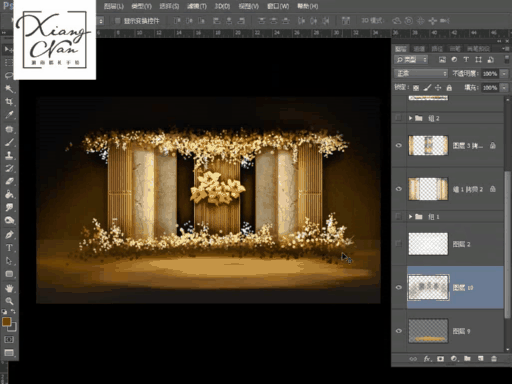The height and width of the screenshot is (384, 512).
Task: Expand the 组 2 group
Action: pyautogui.click(x=411, y=118)
